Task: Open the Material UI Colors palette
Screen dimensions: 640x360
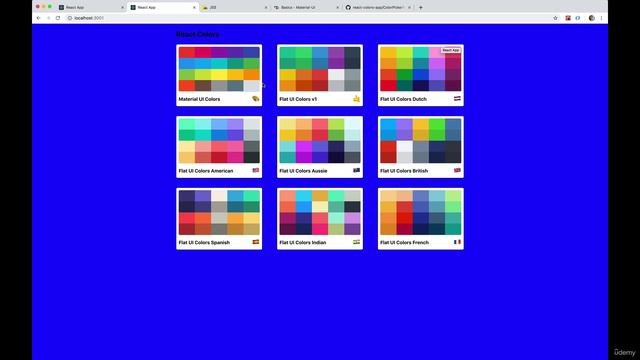Action: (x=219, y=76)
